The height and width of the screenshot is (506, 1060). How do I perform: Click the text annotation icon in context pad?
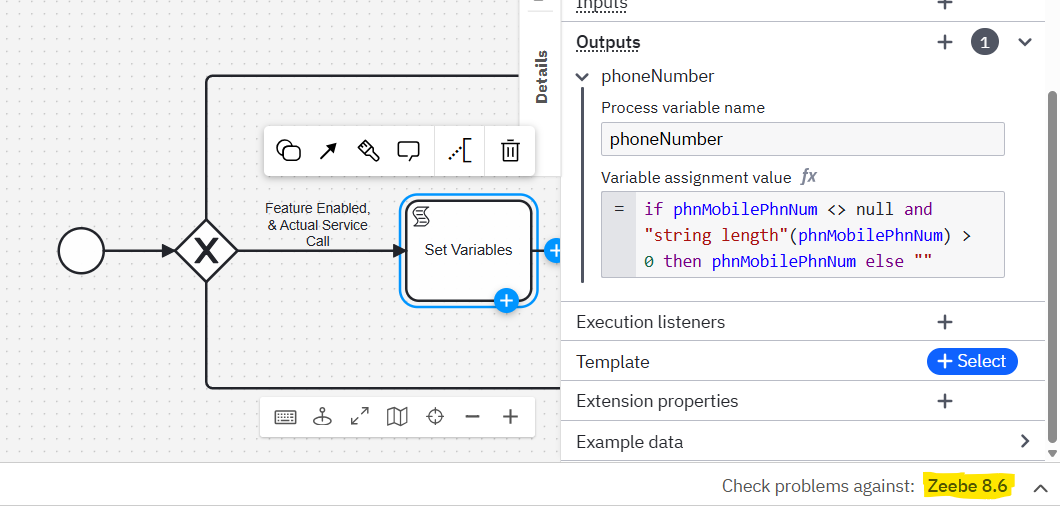tap(459, 151)
